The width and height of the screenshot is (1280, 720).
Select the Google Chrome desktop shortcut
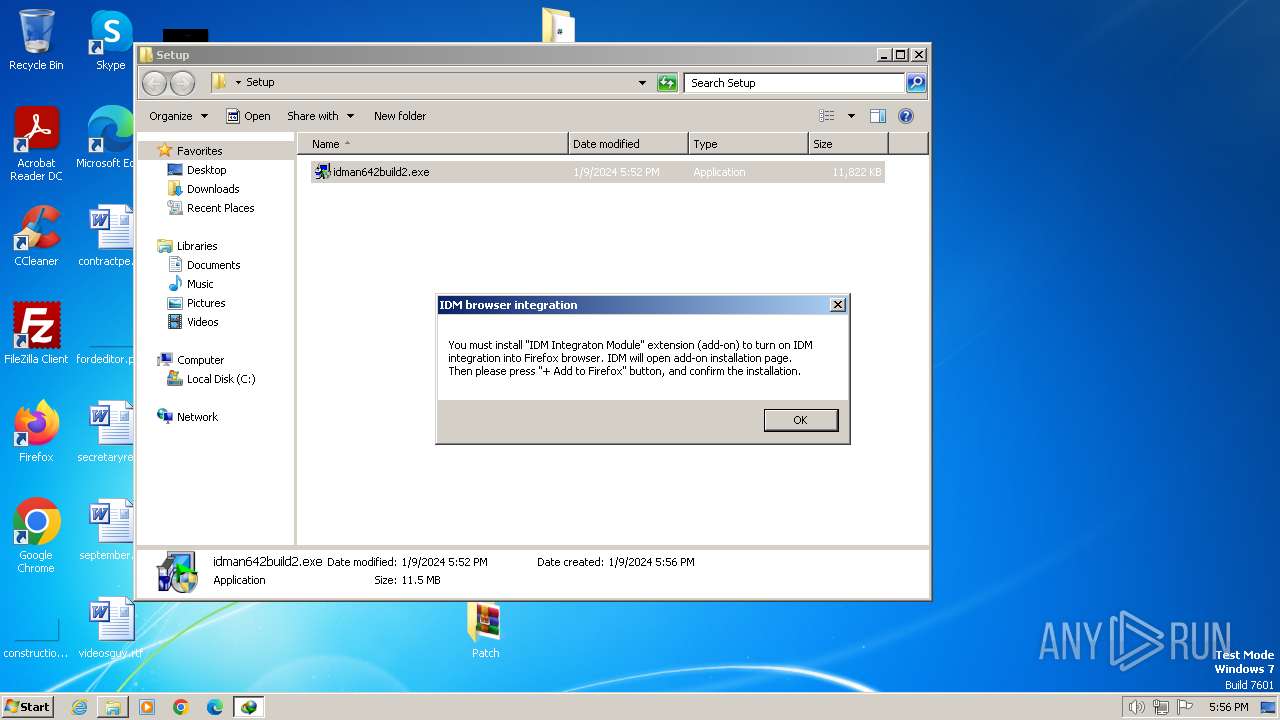[x=36, y=536]
